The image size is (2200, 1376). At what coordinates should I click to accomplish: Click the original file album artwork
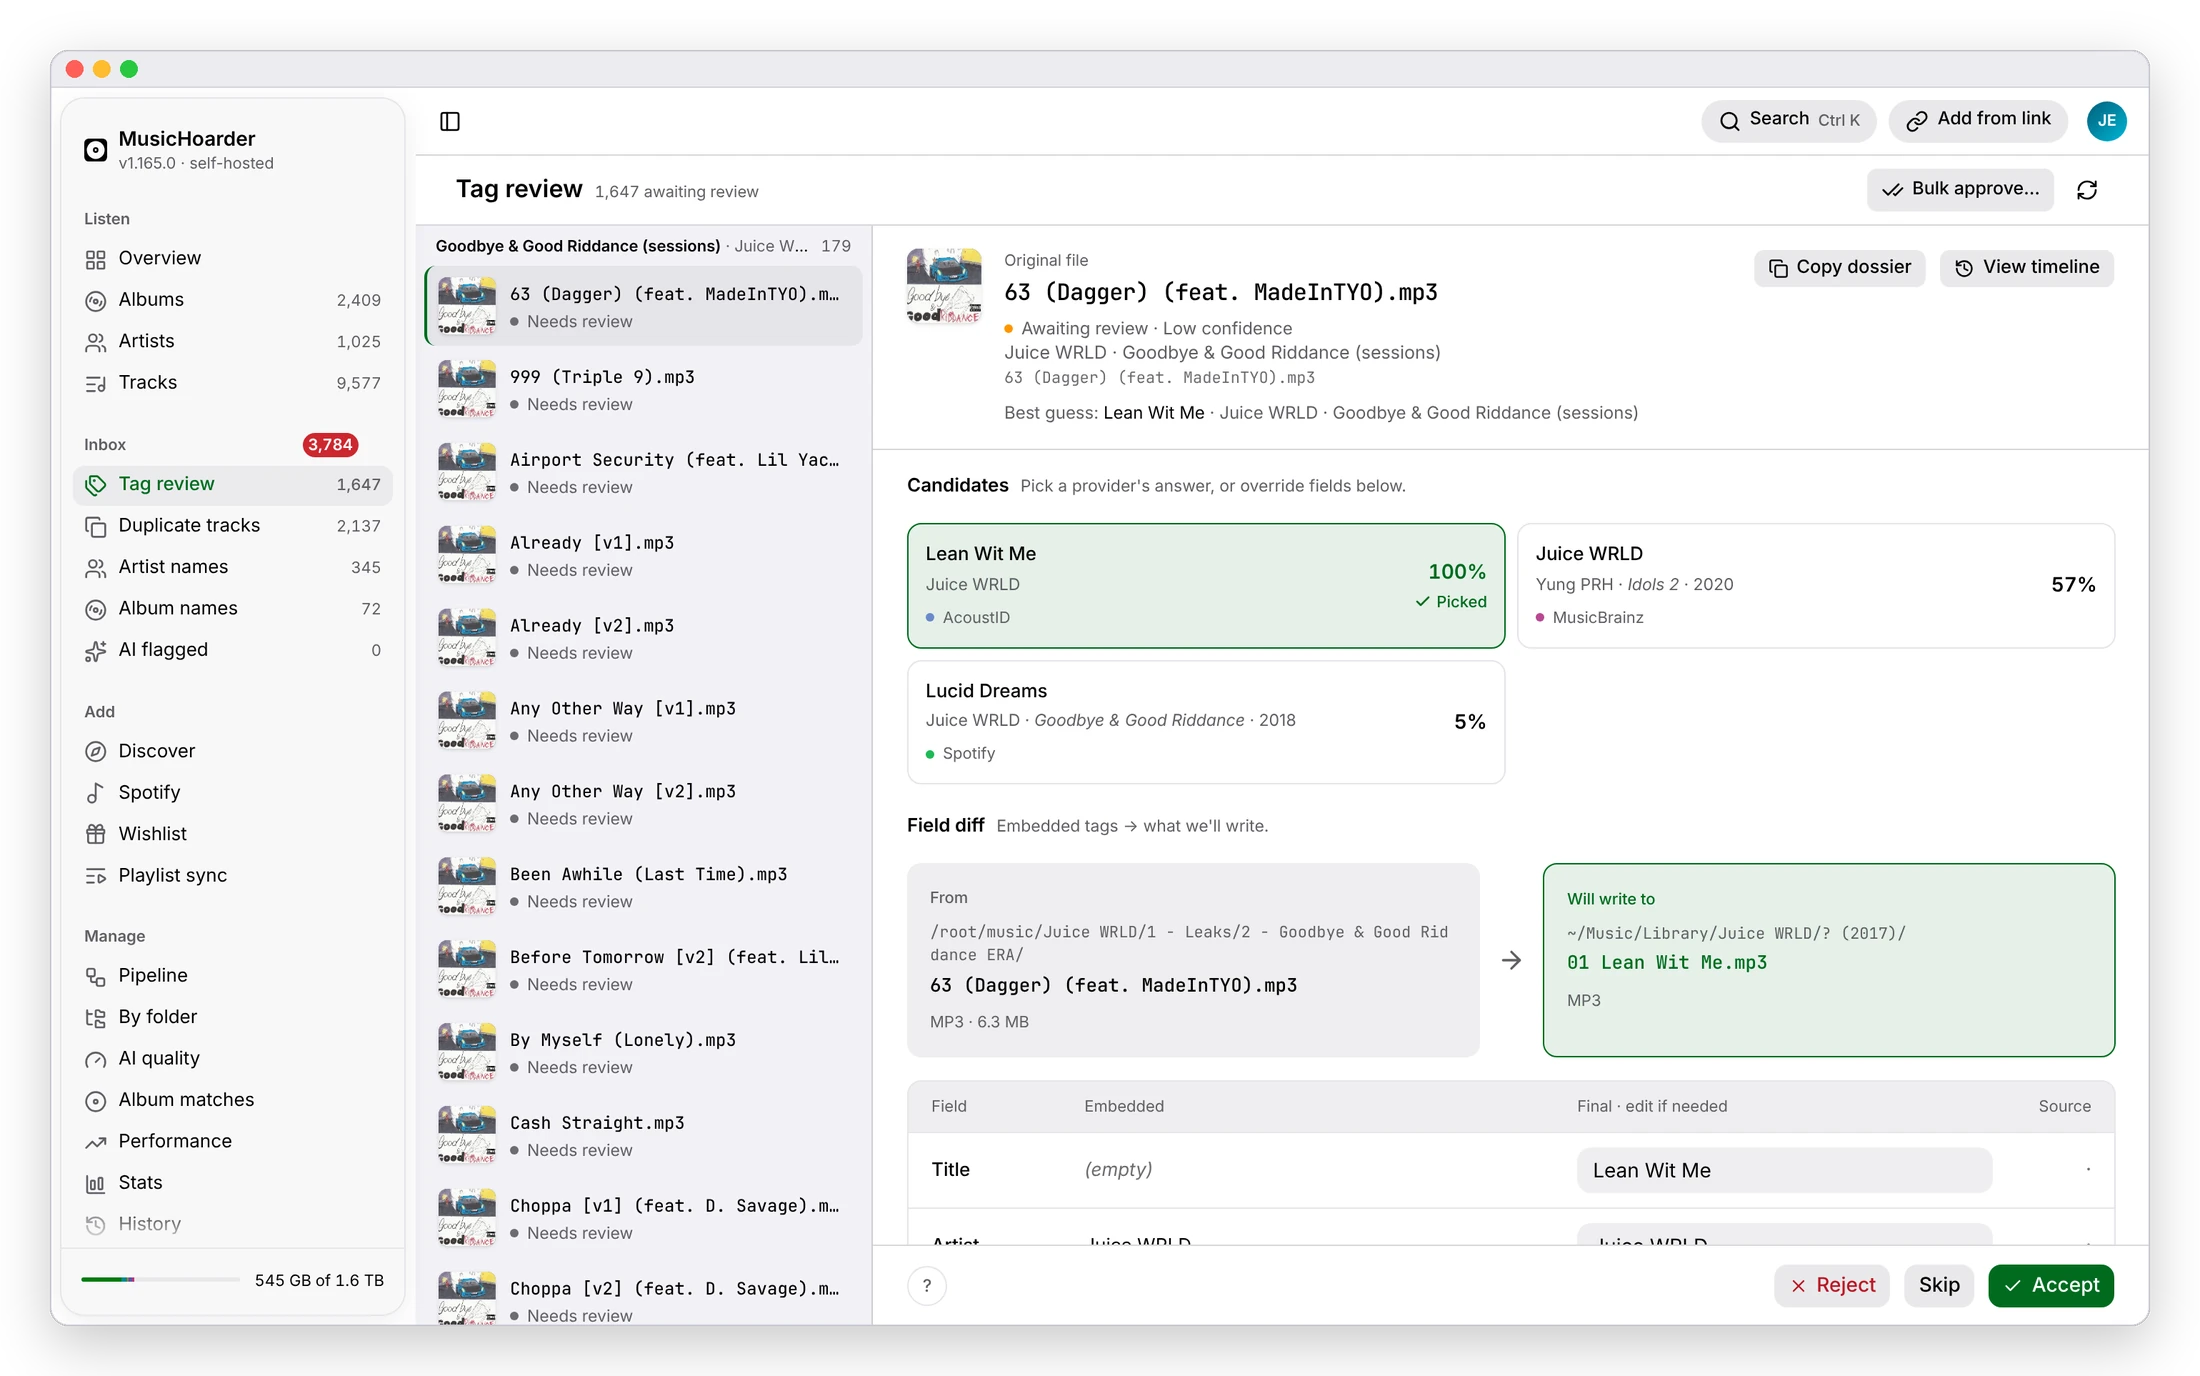coord(944,286)
